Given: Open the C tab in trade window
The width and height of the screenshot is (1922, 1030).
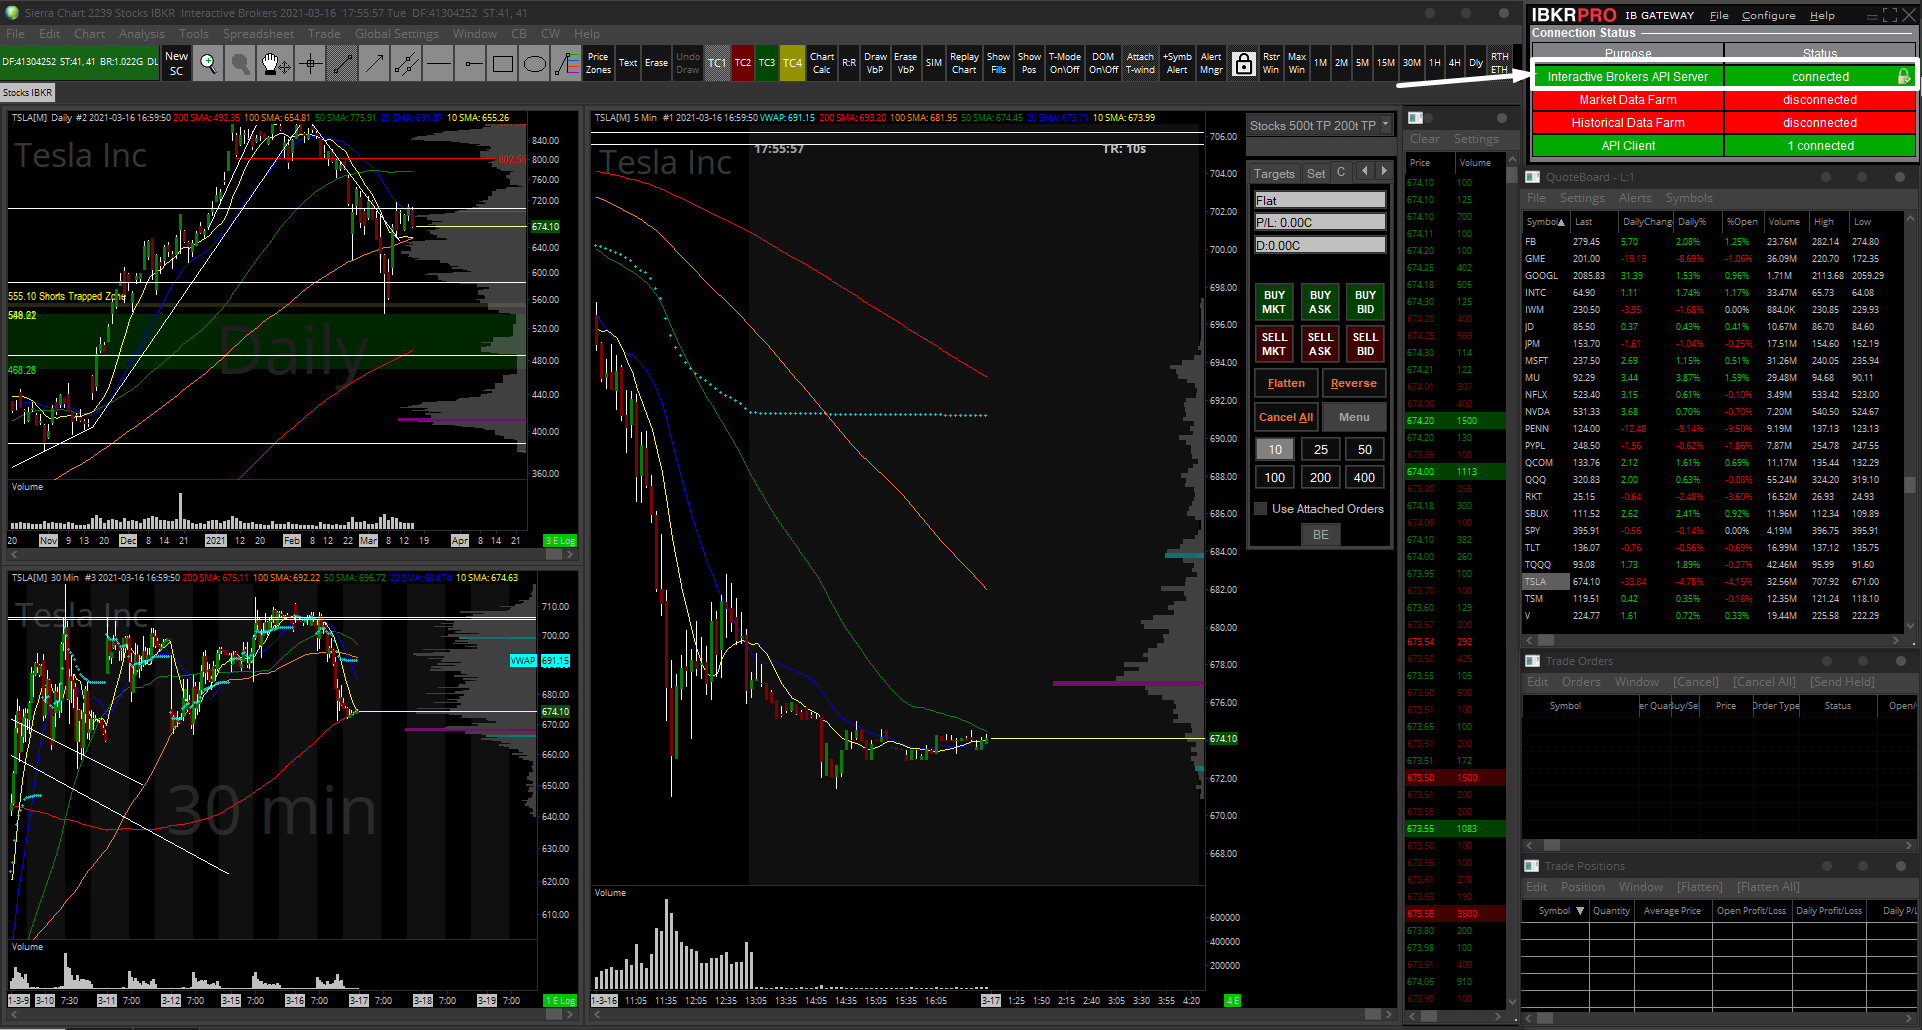Looking at the screenshot, I should 1341,172.
